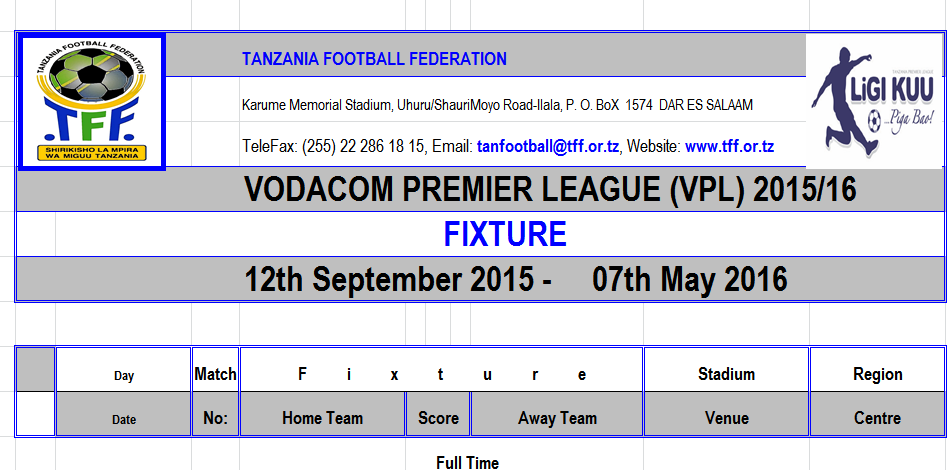Click the Home Team header cell
This screenshot has height=470, width=947.
coord(322,419)
